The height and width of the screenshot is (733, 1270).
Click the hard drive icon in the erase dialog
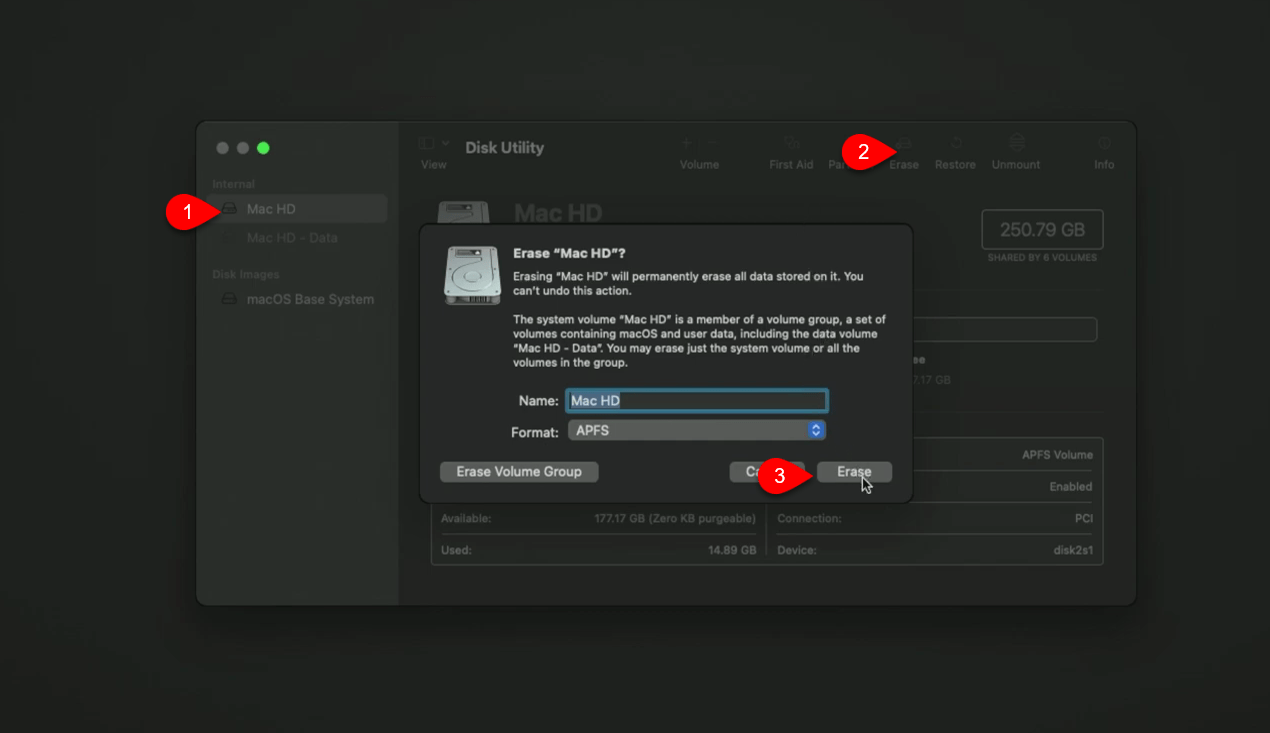pyautogui.click(x=472, y=275)
